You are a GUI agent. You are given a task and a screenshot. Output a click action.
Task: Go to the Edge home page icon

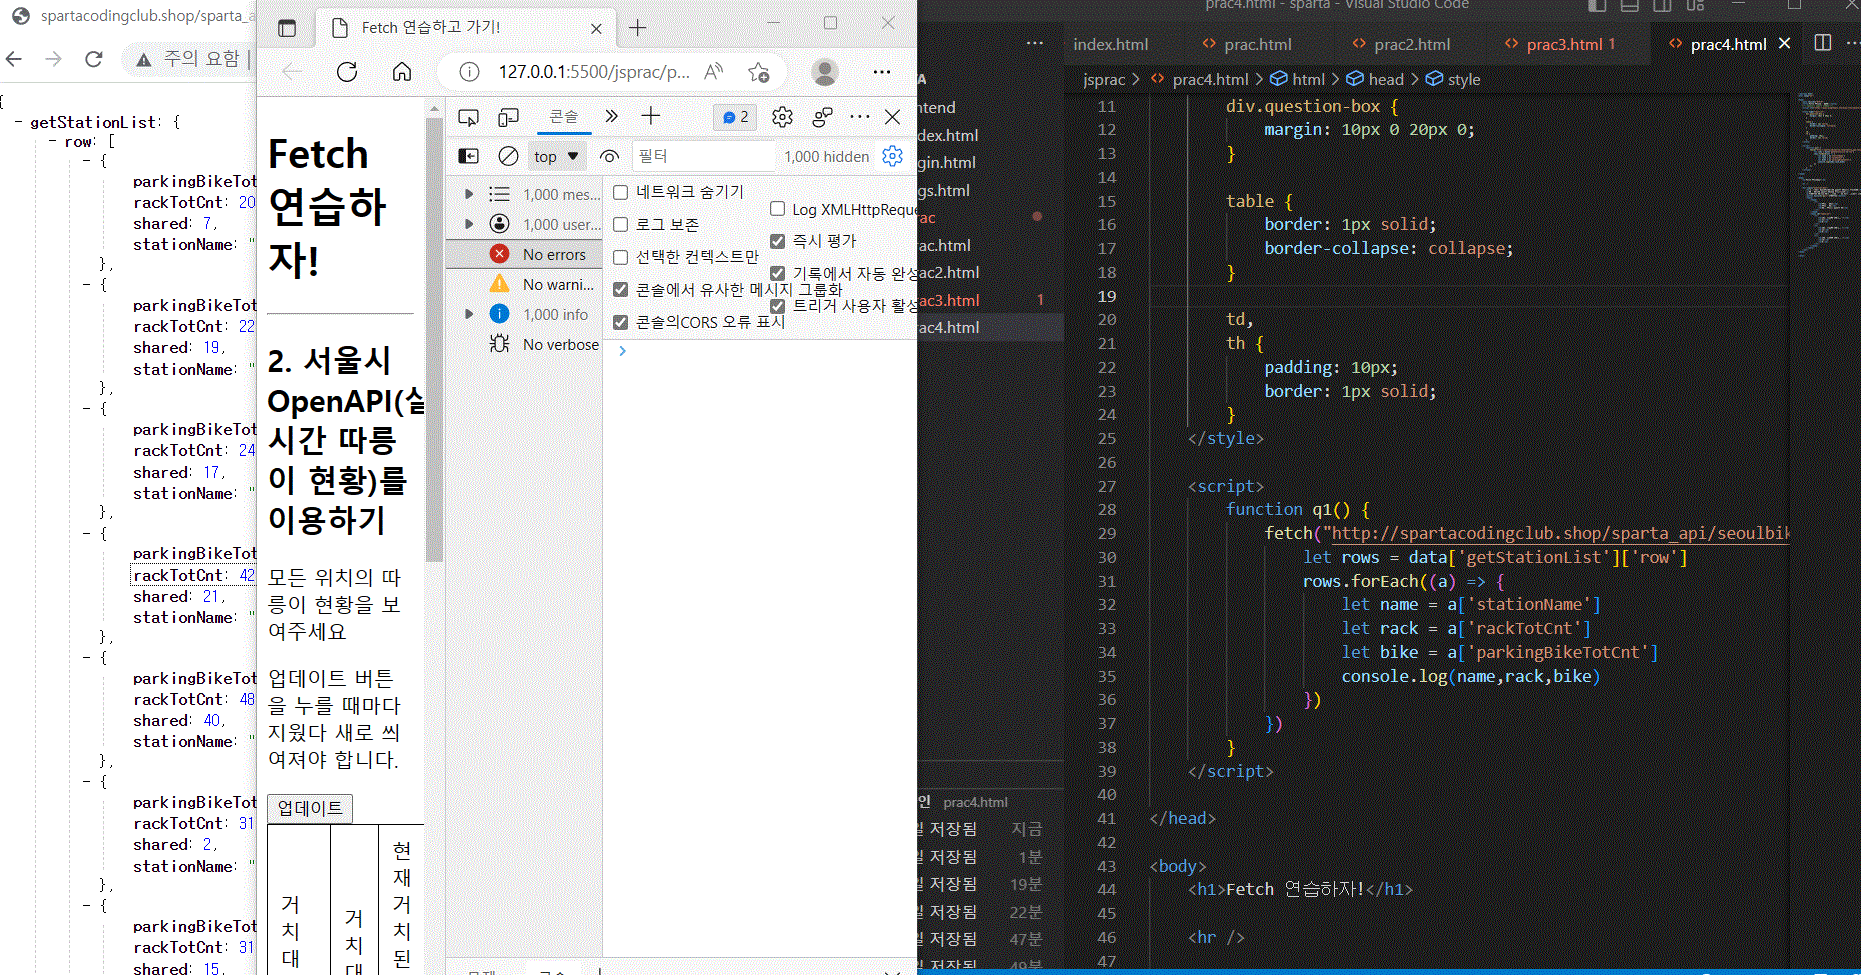pyautogui.click(x=402, y=72)
